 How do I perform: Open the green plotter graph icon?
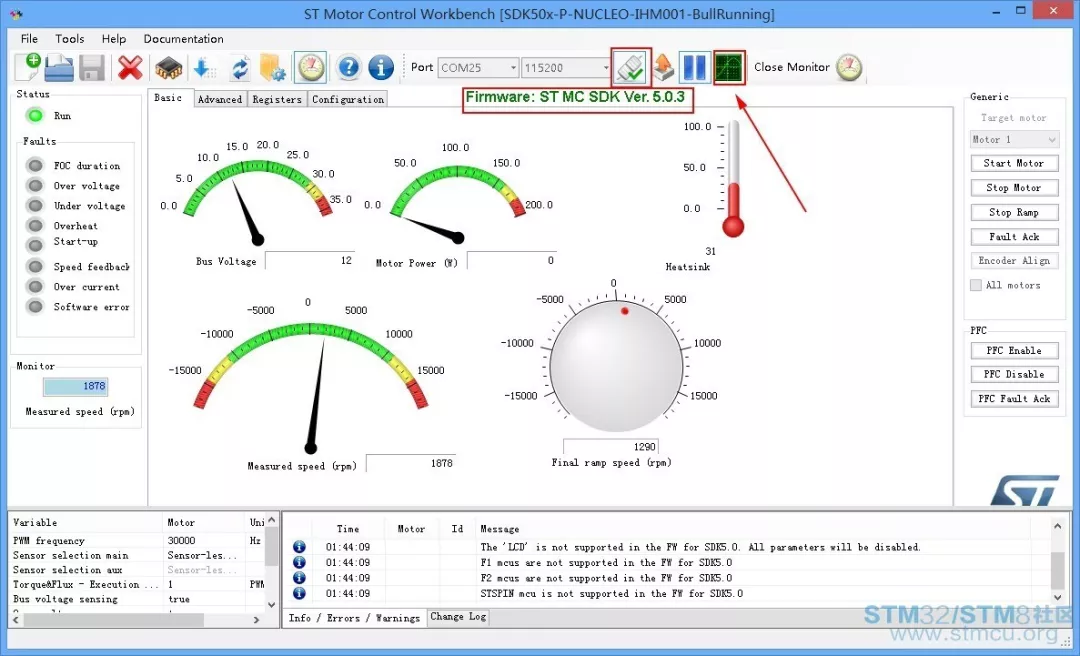point(729,68)
